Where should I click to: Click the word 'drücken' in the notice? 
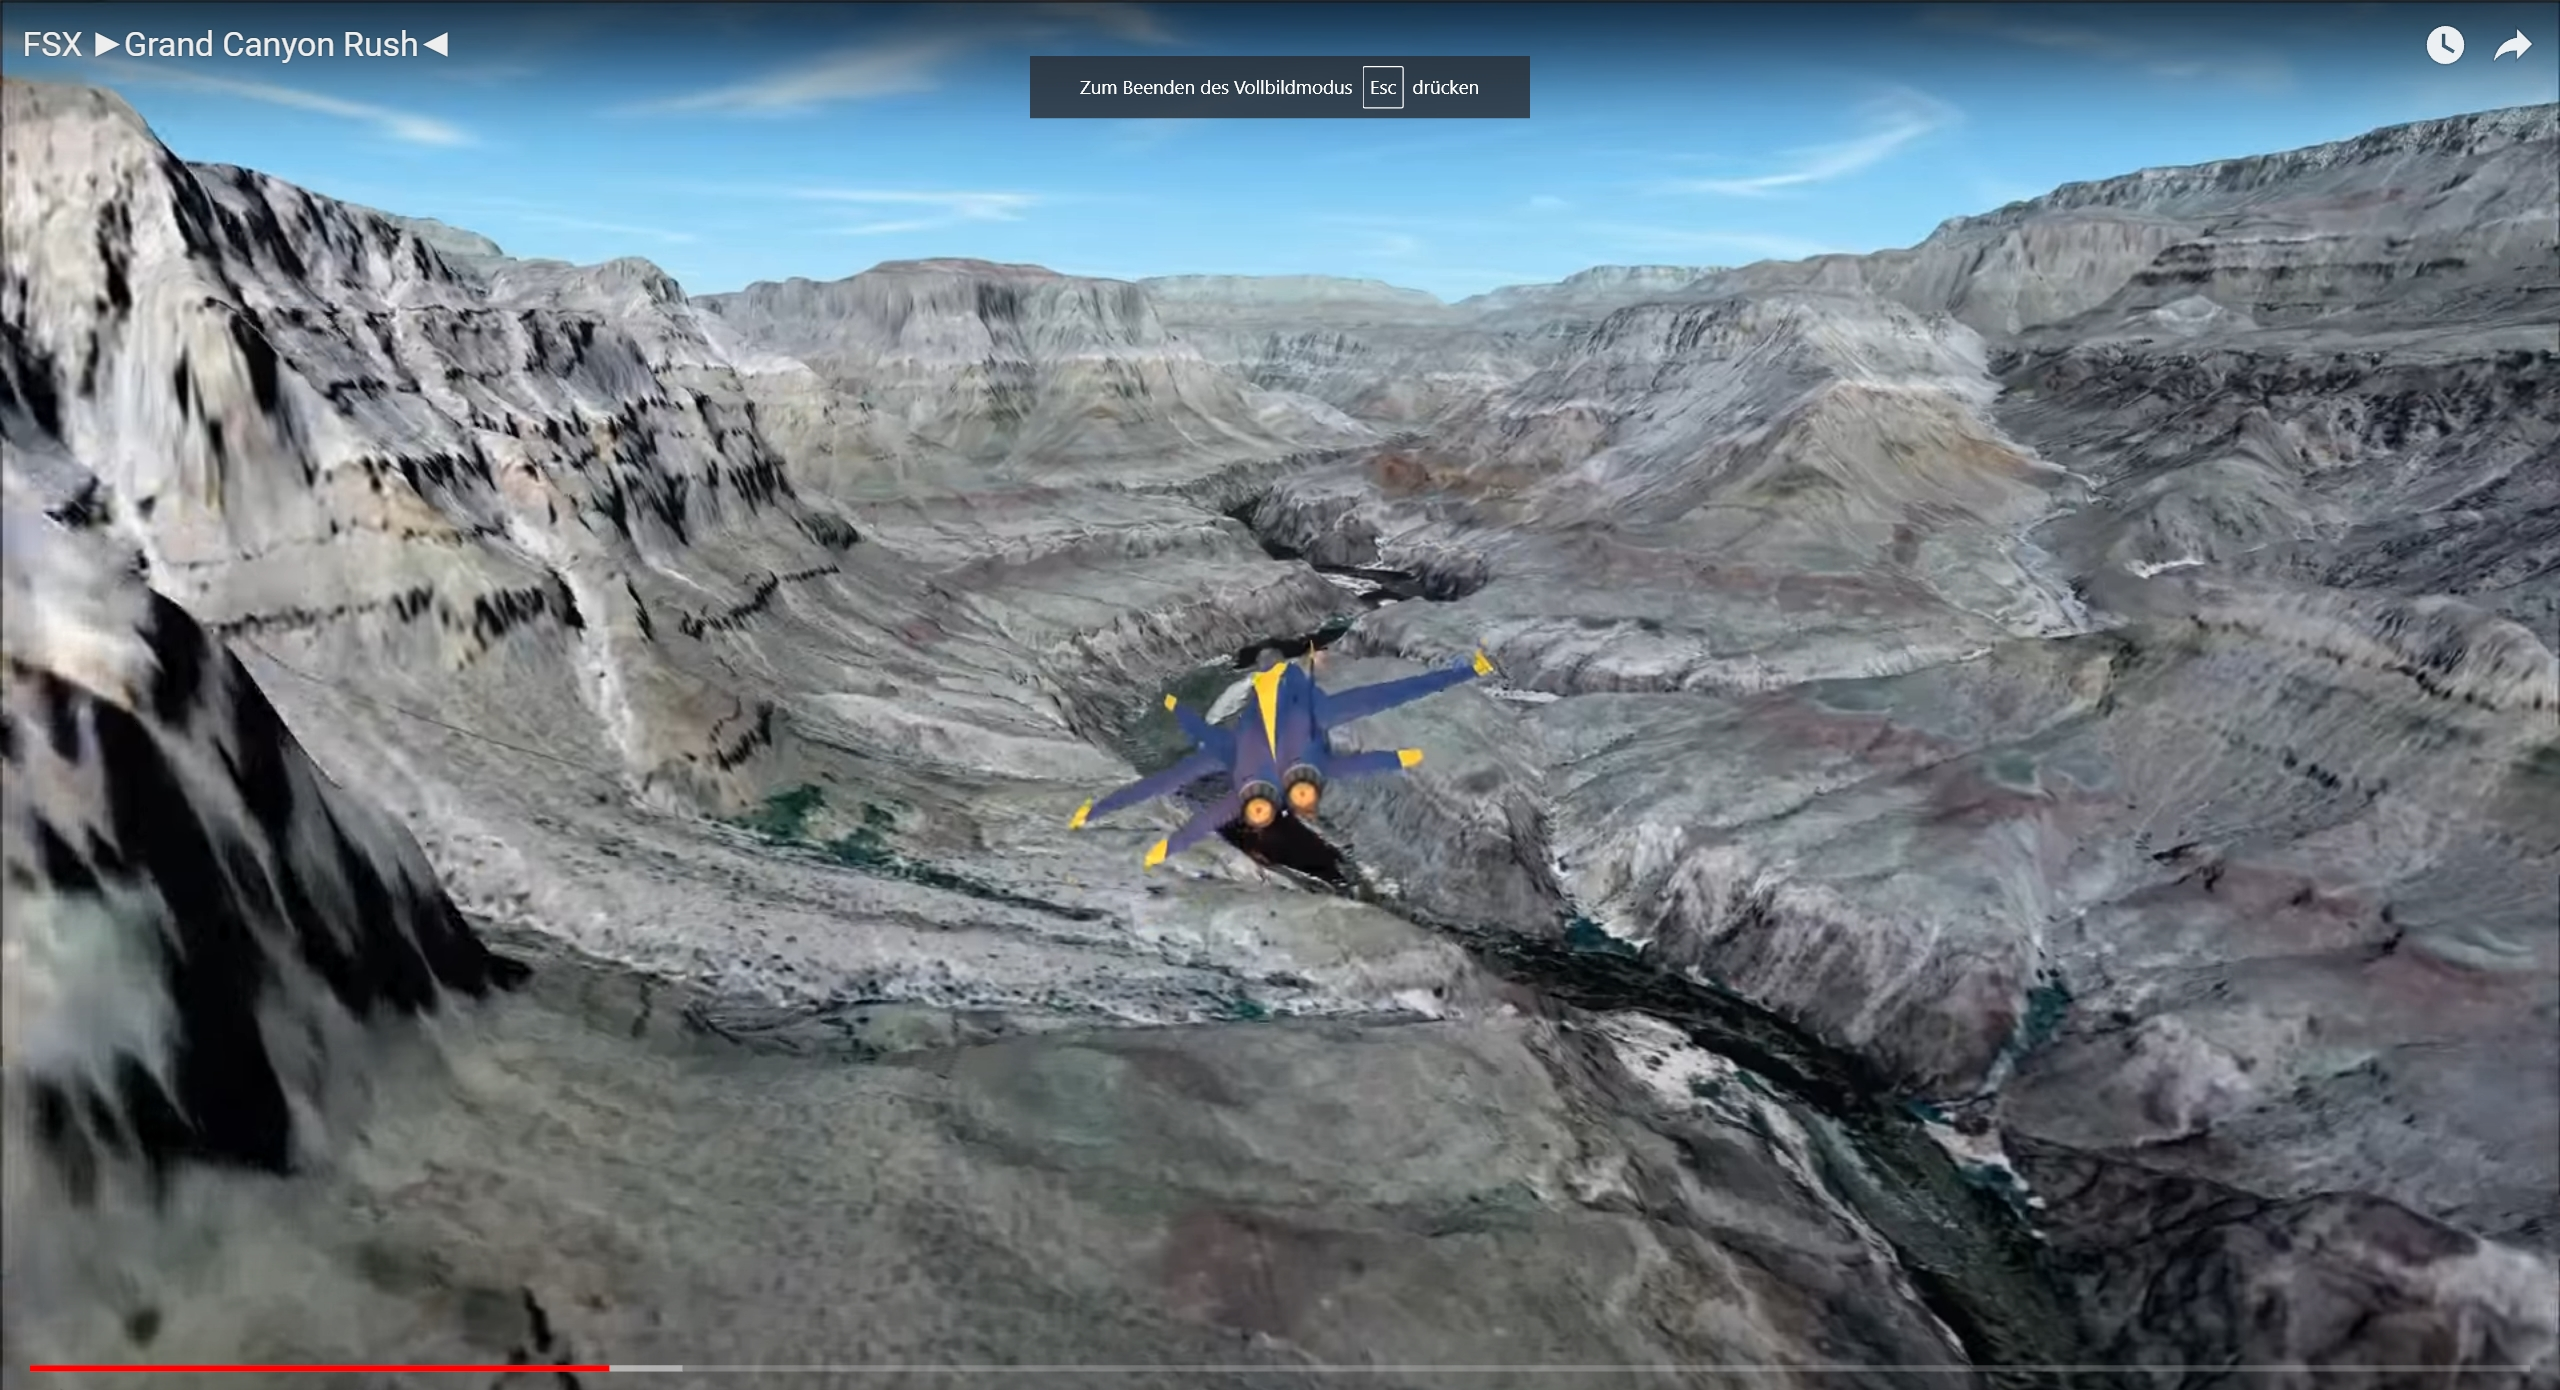pyautogui.click(x=1445, y=87)
